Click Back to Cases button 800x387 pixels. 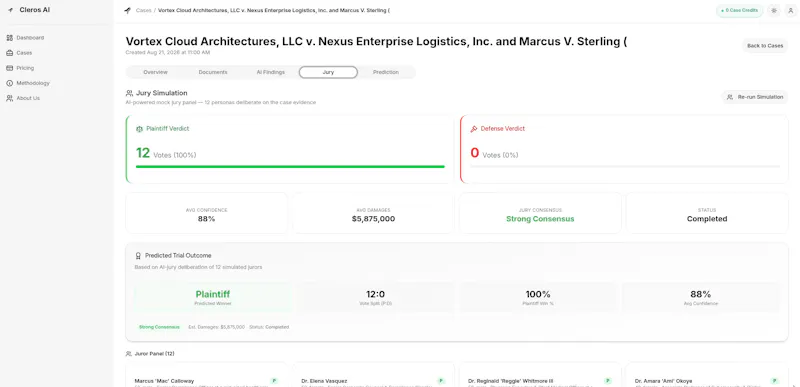(x=765, y=45)
